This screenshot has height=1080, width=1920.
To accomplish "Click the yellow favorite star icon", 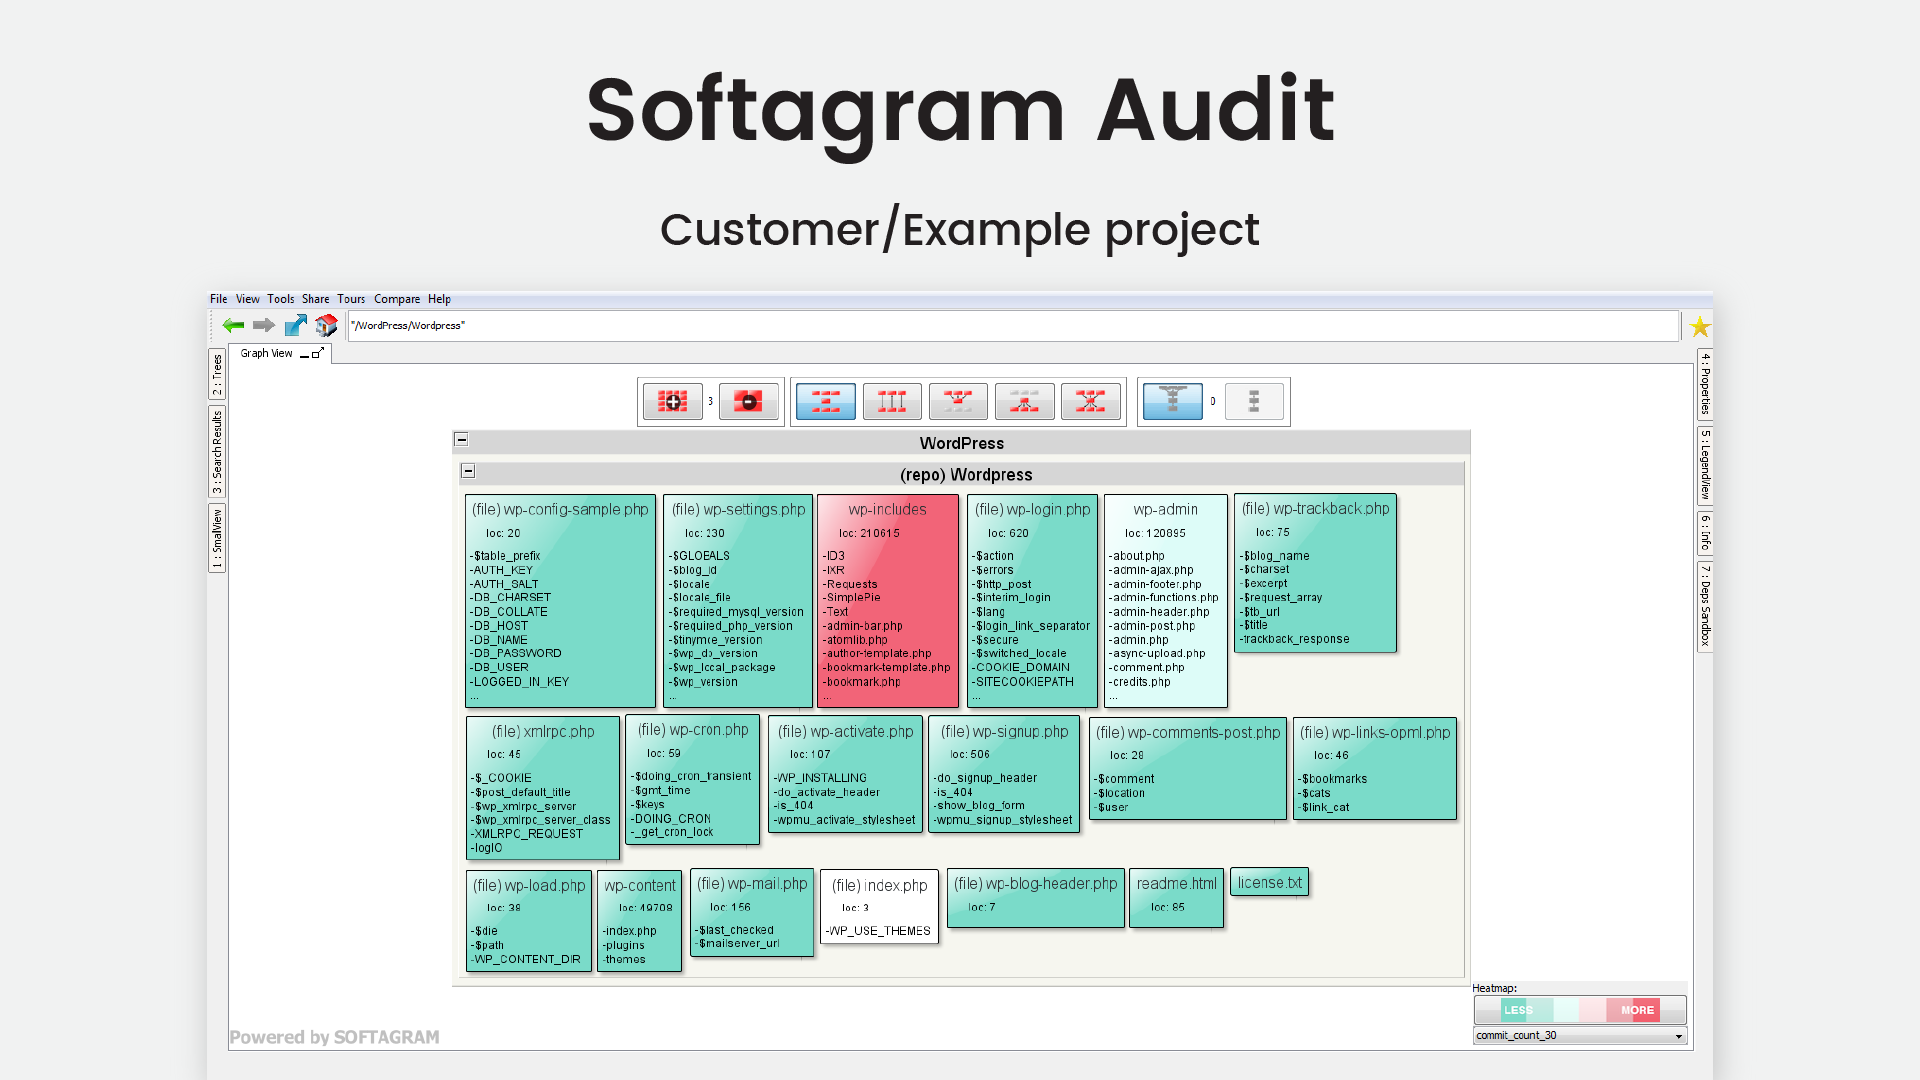I will pos(1700,326).
